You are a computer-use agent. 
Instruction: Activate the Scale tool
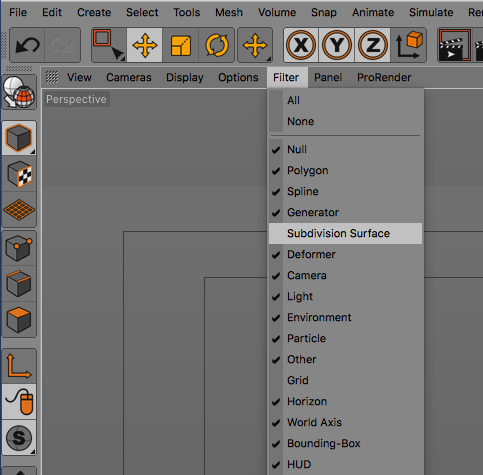click(181, 45)
